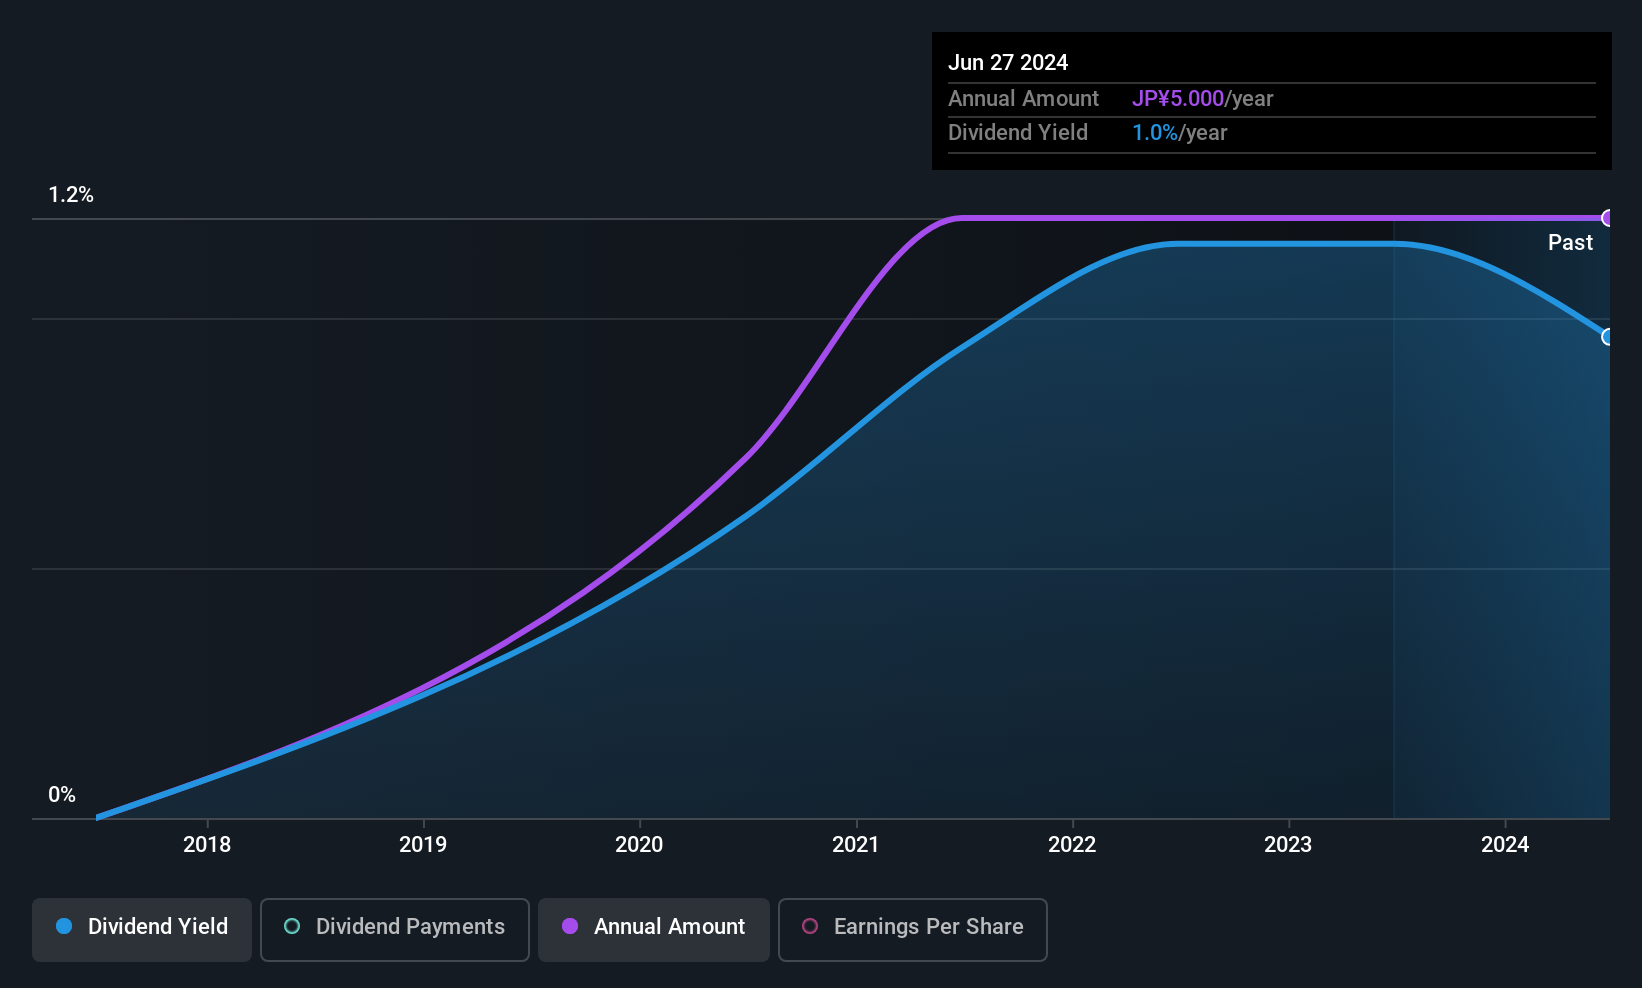Screen dimensions: 1642x988
Task: Toggle the Annual Amount series
Action: click(654, 929)
